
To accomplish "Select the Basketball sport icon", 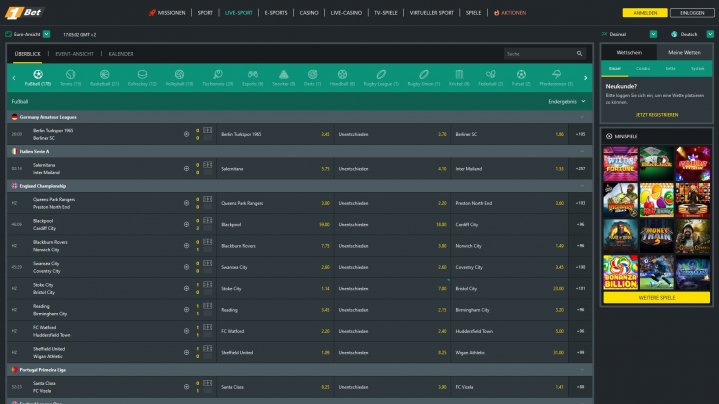I will [x=105, y=74].
